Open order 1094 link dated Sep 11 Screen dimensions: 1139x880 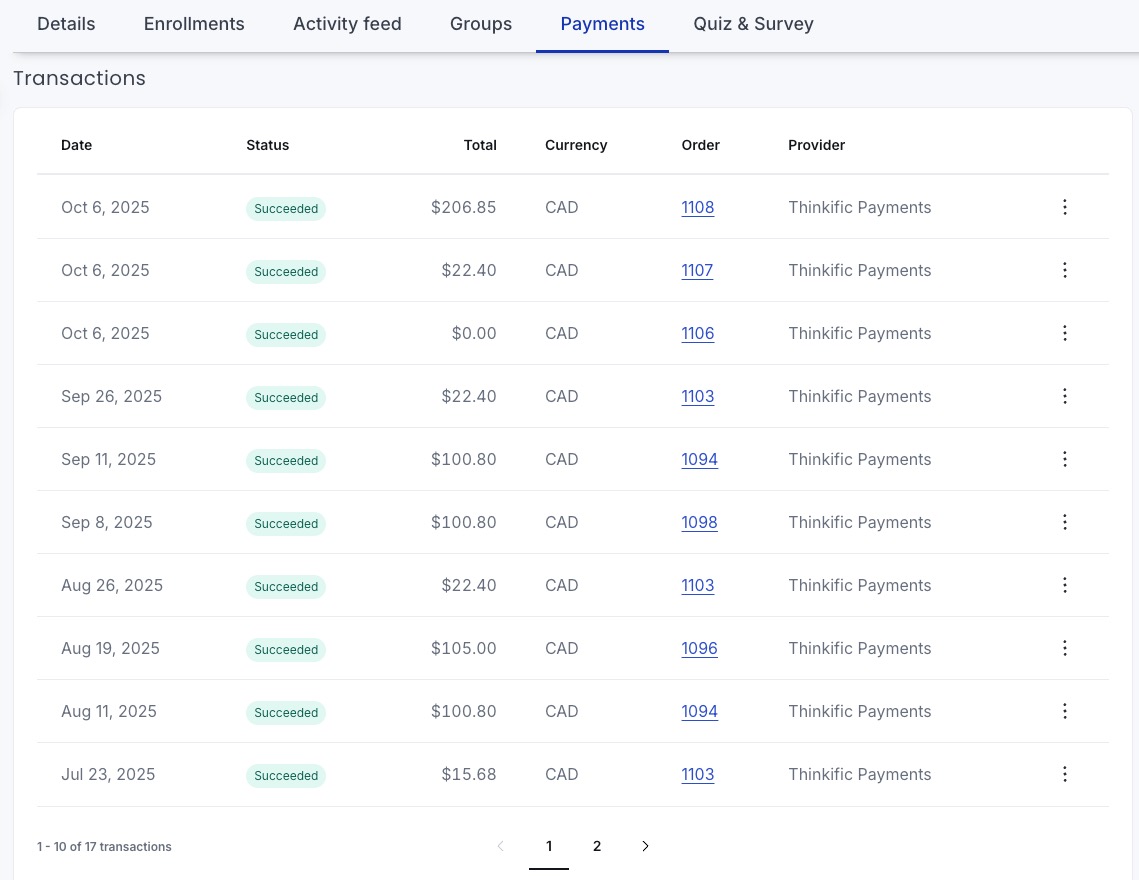pyautogui.click(x=700, y=459)
